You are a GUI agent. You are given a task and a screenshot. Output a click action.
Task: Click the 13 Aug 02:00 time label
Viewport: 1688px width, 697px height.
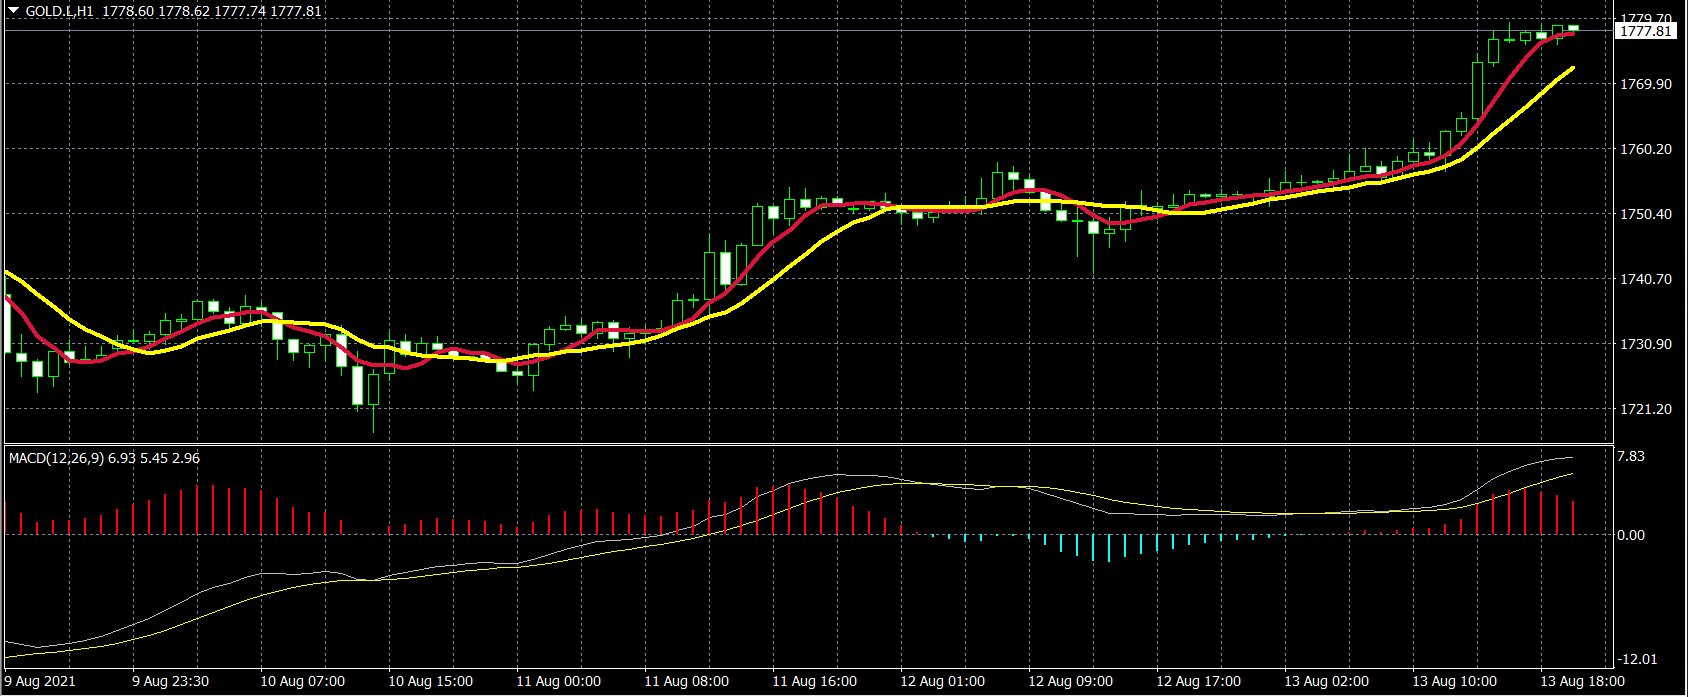pos(1326,681)
